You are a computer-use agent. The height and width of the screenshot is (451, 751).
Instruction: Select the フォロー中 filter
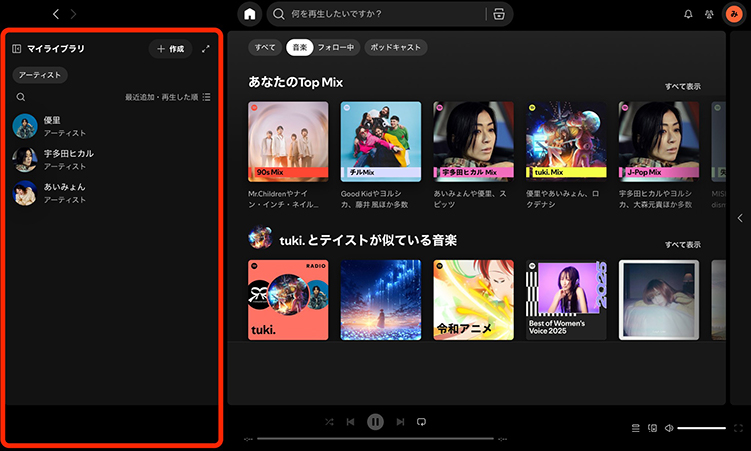click(x=336, y=47)
